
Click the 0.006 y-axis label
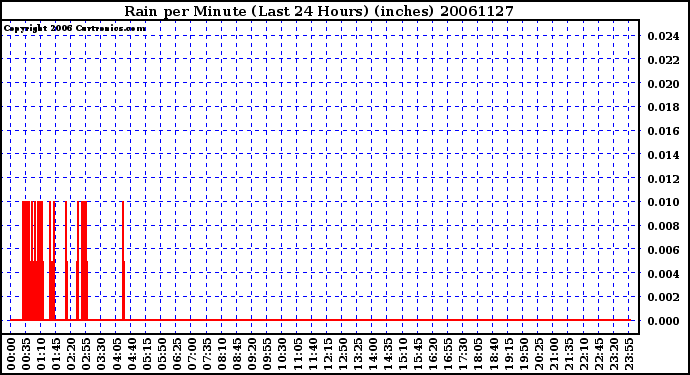pyautogui.click(x=663, y=250)
